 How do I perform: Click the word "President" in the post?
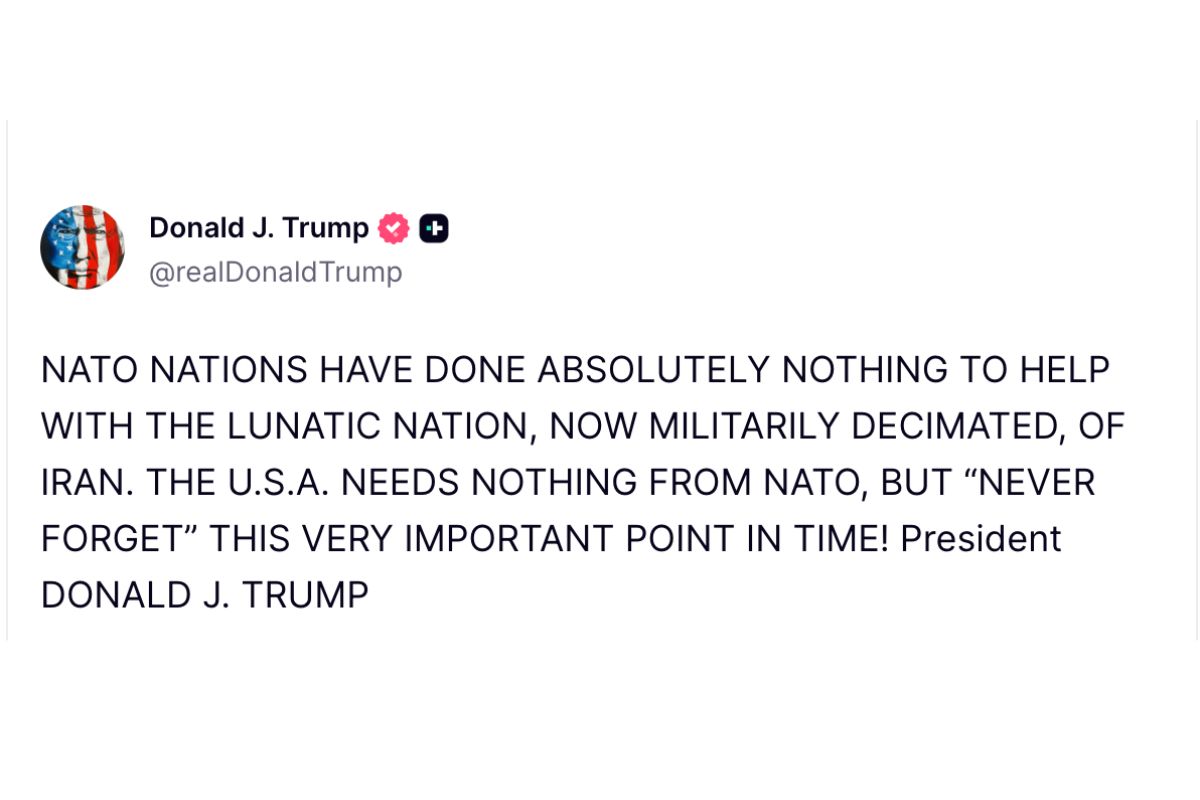pos(980,539)
